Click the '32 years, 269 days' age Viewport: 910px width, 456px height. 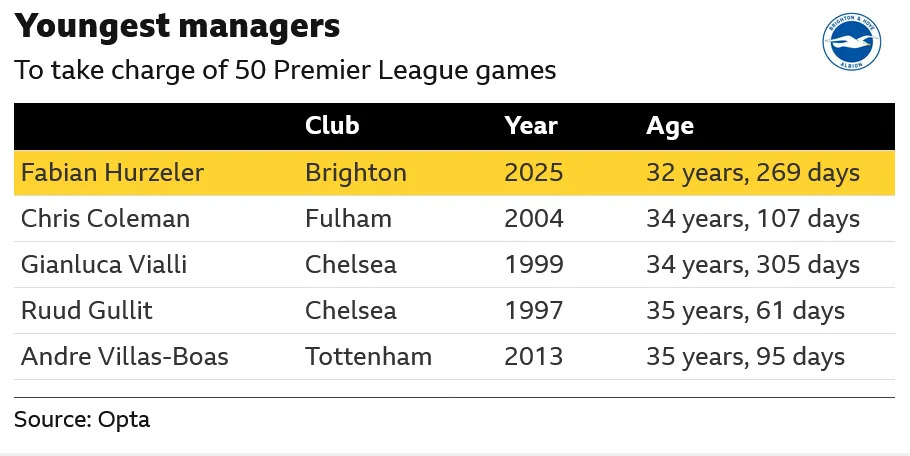click(753, 173)
